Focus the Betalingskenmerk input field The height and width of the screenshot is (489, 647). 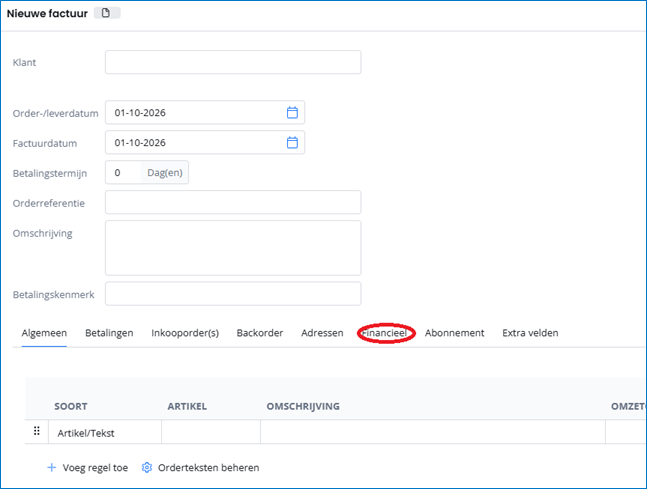[x=233, y=294]
